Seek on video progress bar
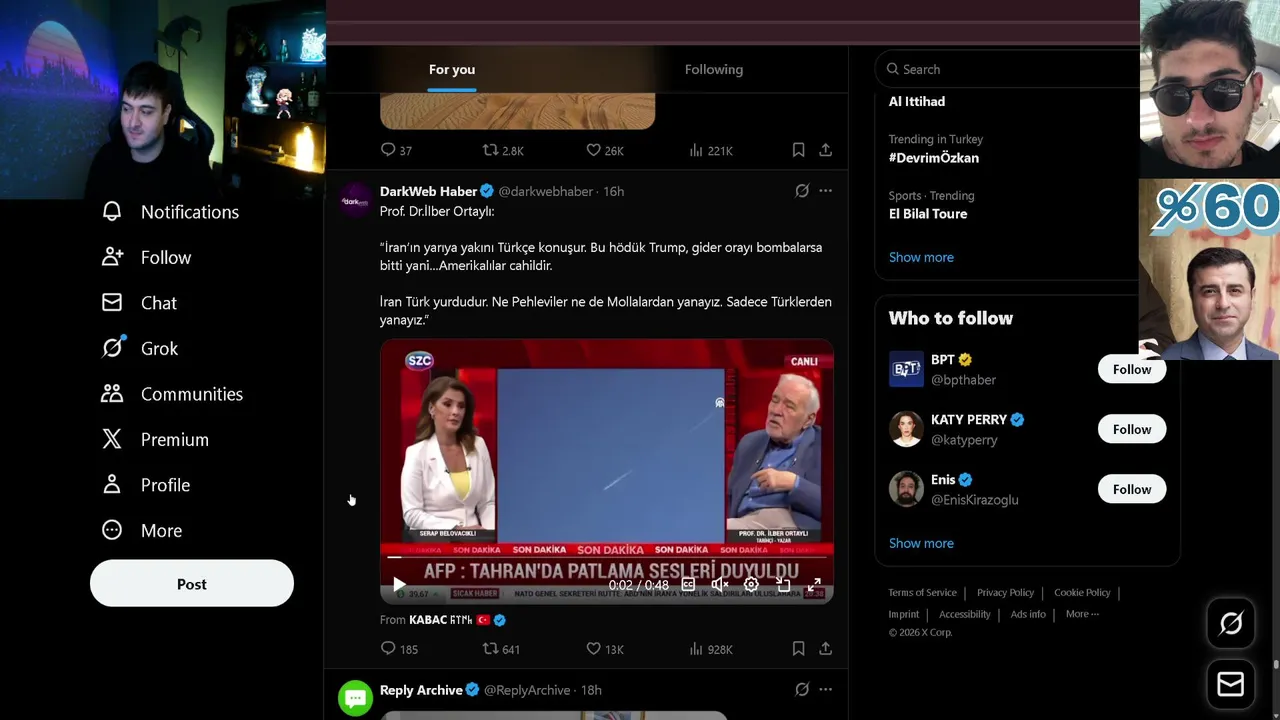Image resolution: width=1280 pixels, height=720 pixels. pos(606,557)
